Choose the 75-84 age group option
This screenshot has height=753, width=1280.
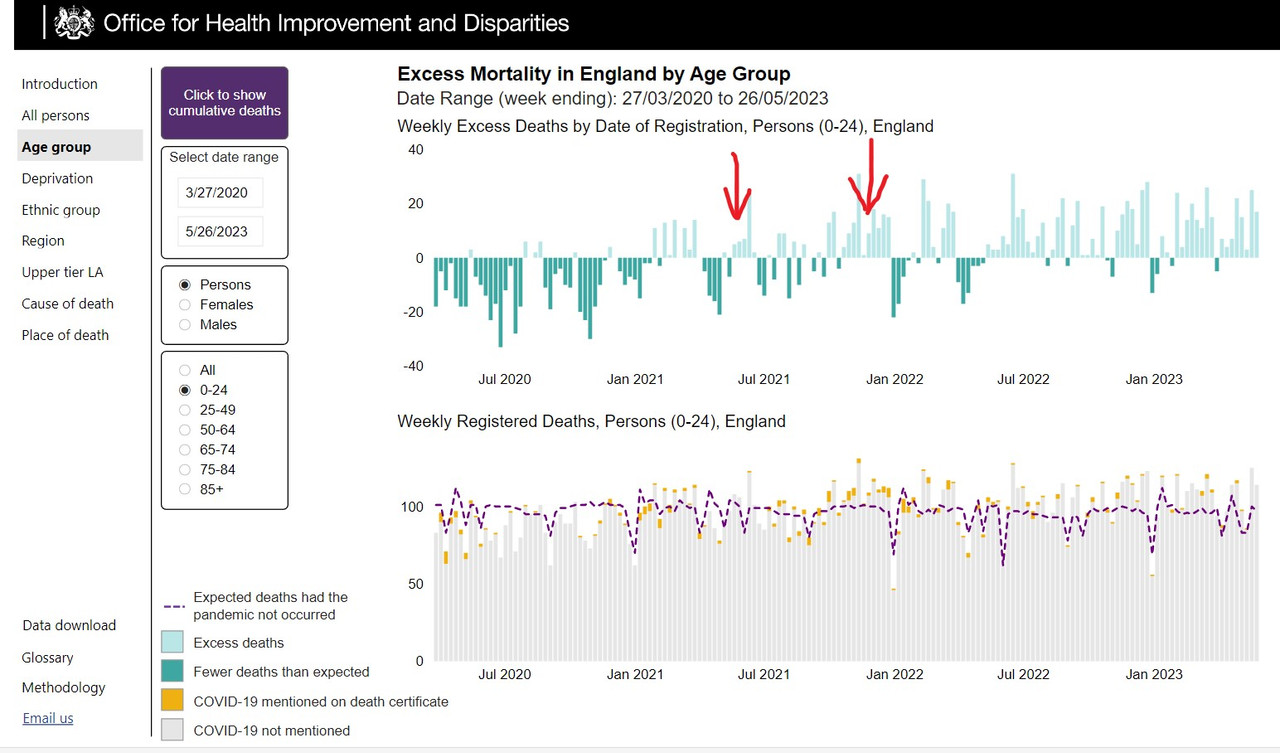click(184, 470)
